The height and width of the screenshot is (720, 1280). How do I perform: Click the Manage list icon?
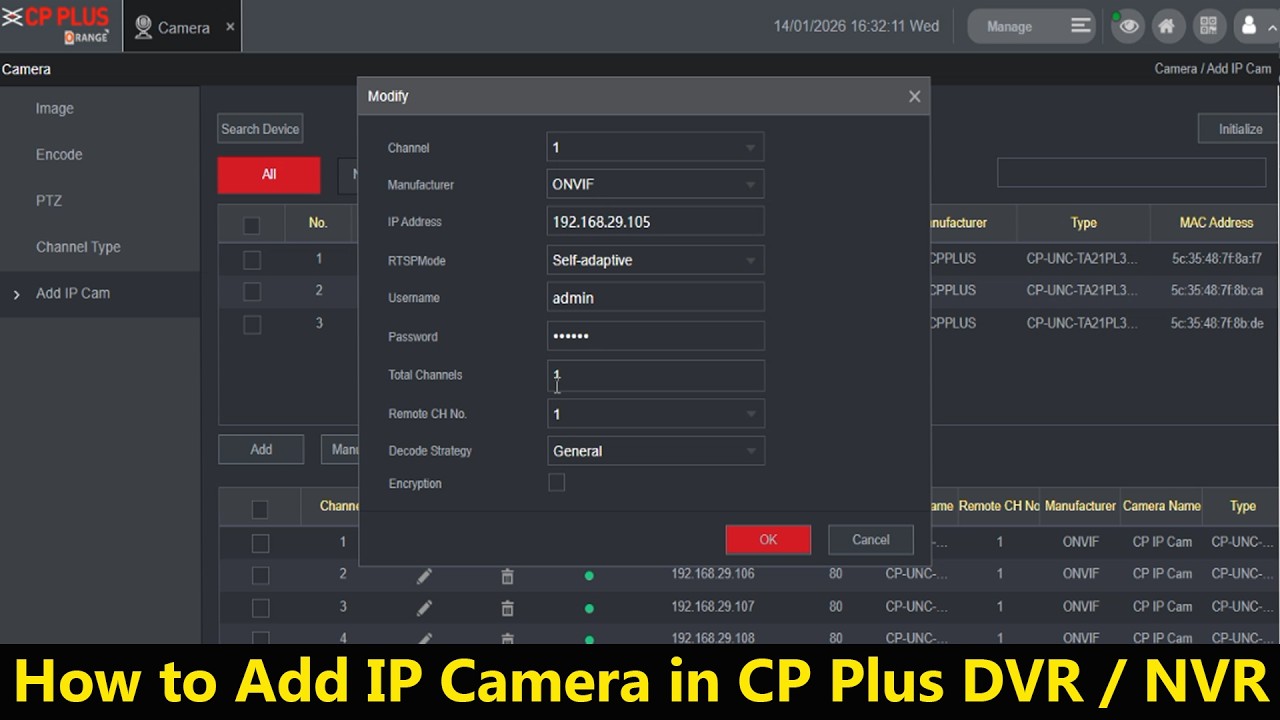pos(1080,26)
